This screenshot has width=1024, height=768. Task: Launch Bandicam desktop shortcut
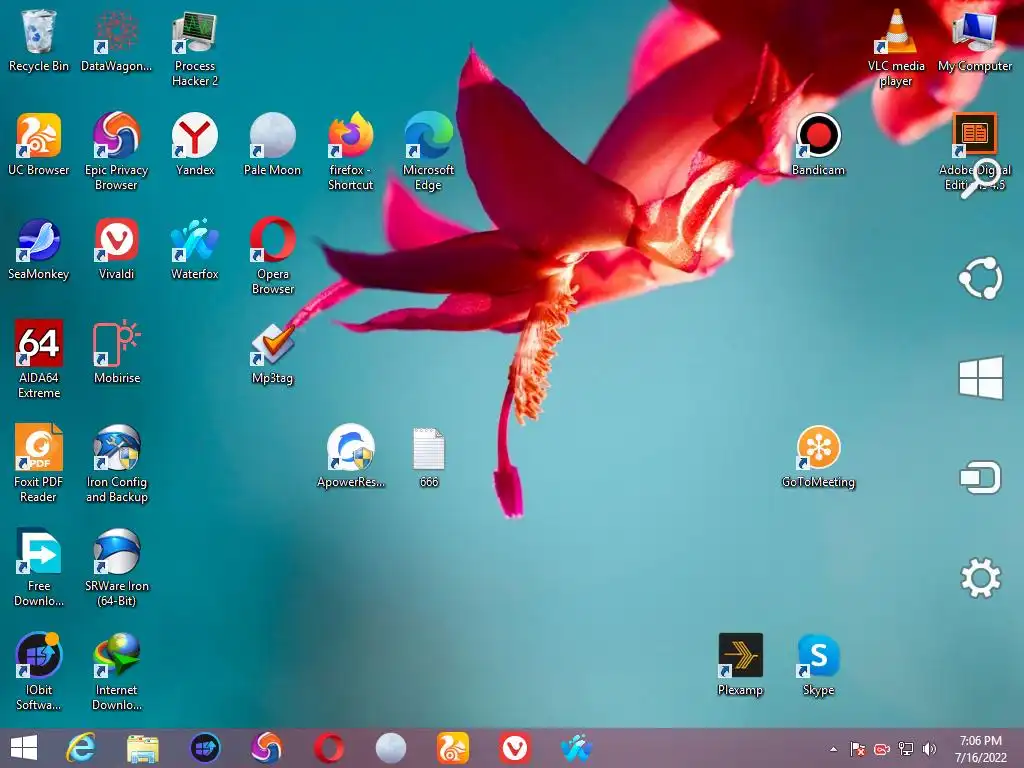[x=818, y=144]
